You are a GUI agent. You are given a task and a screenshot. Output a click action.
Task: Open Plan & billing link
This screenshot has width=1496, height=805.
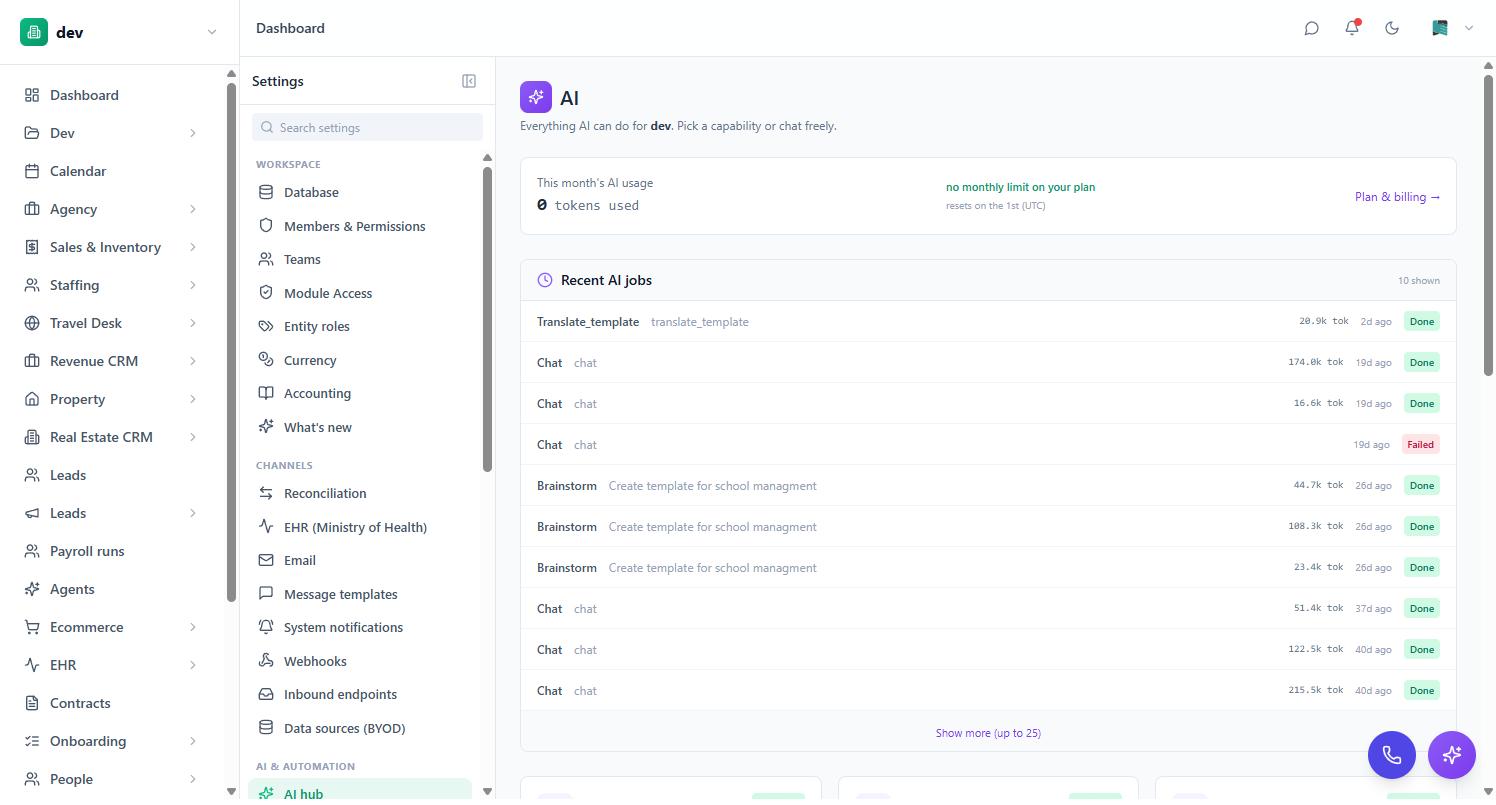[x=1397, y=197]
